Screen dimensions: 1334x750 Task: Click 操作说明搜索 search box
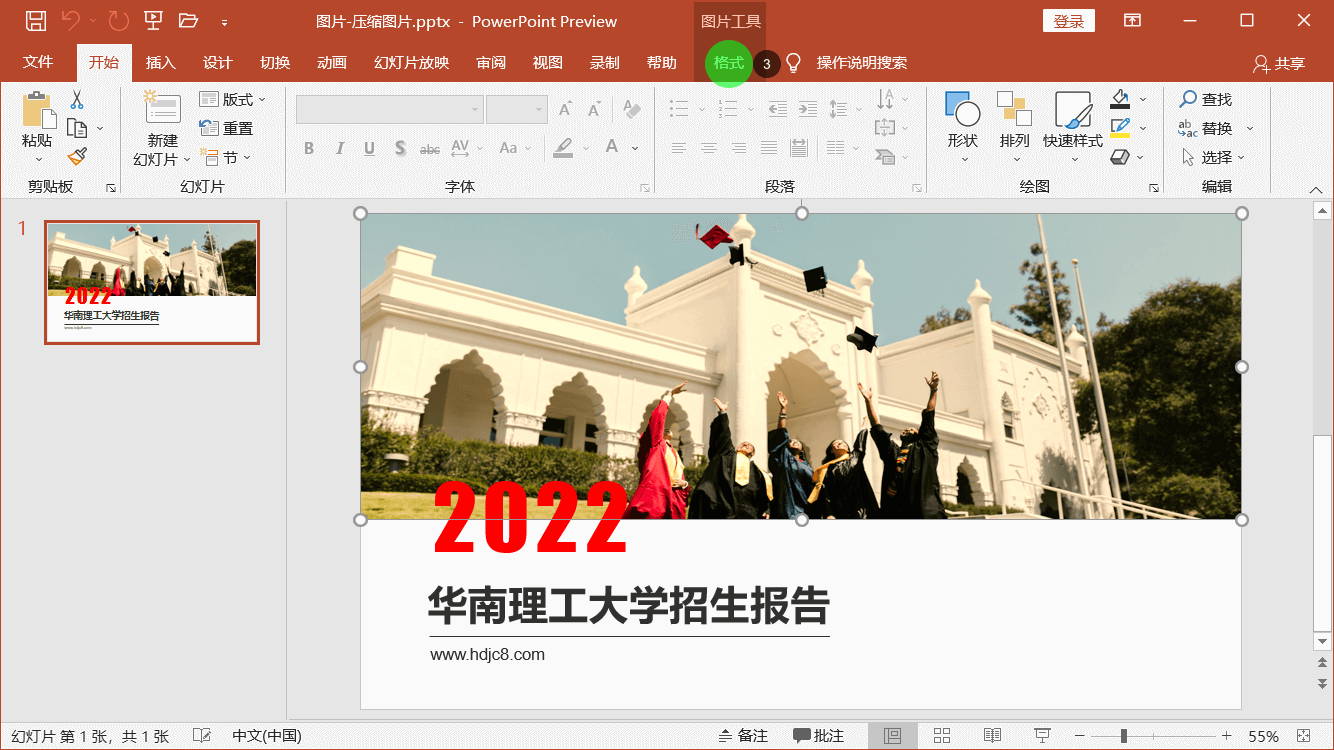click(x=861, y=63)
